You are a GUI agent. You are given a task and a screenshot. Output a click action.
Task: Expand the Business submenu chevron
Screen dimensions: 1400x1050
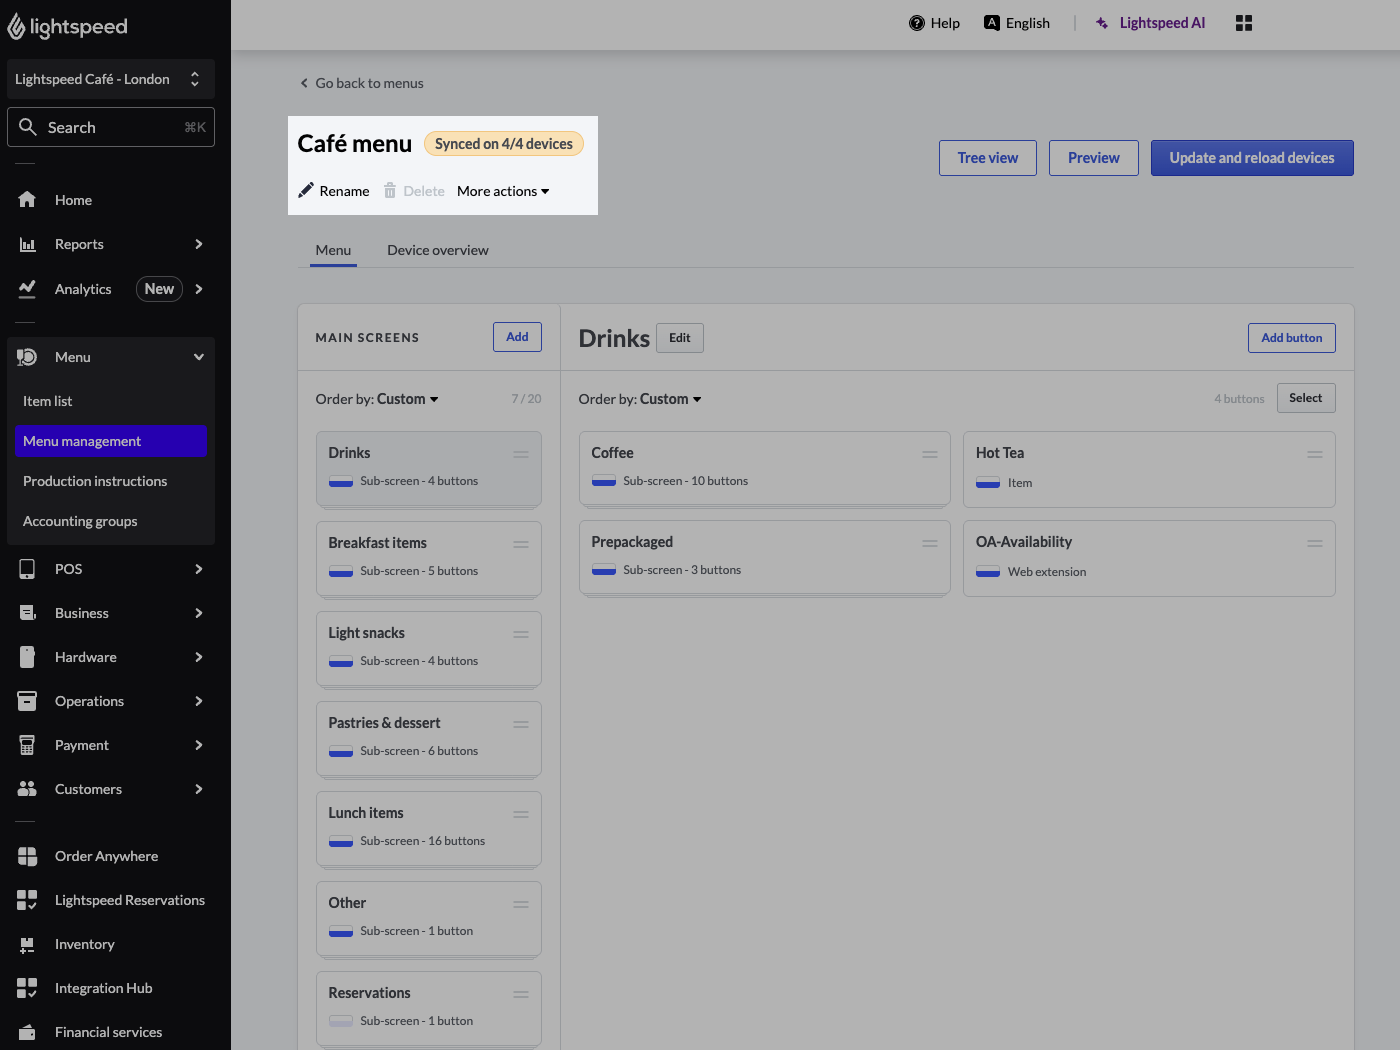(x=199, y=613)
